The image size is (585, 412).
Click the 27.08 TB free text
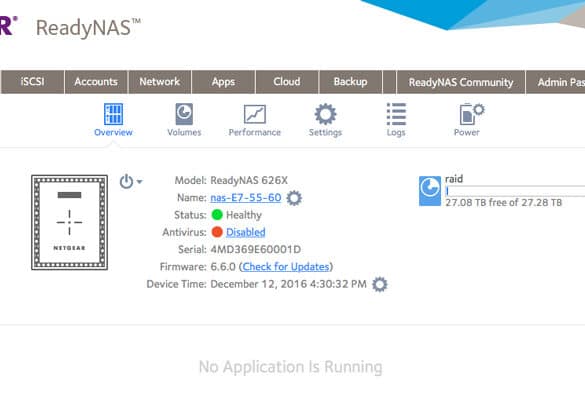coord(504,202)
